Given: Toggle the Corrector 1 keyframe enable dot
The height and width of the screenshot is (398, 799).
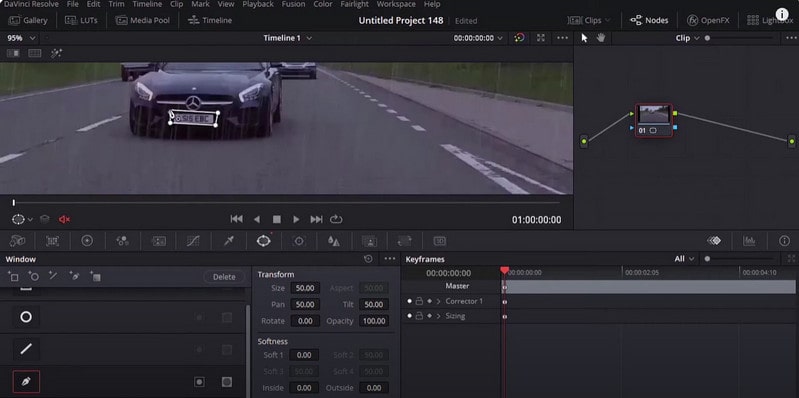Looking at the screenshot, I should (x=409, y=301).
